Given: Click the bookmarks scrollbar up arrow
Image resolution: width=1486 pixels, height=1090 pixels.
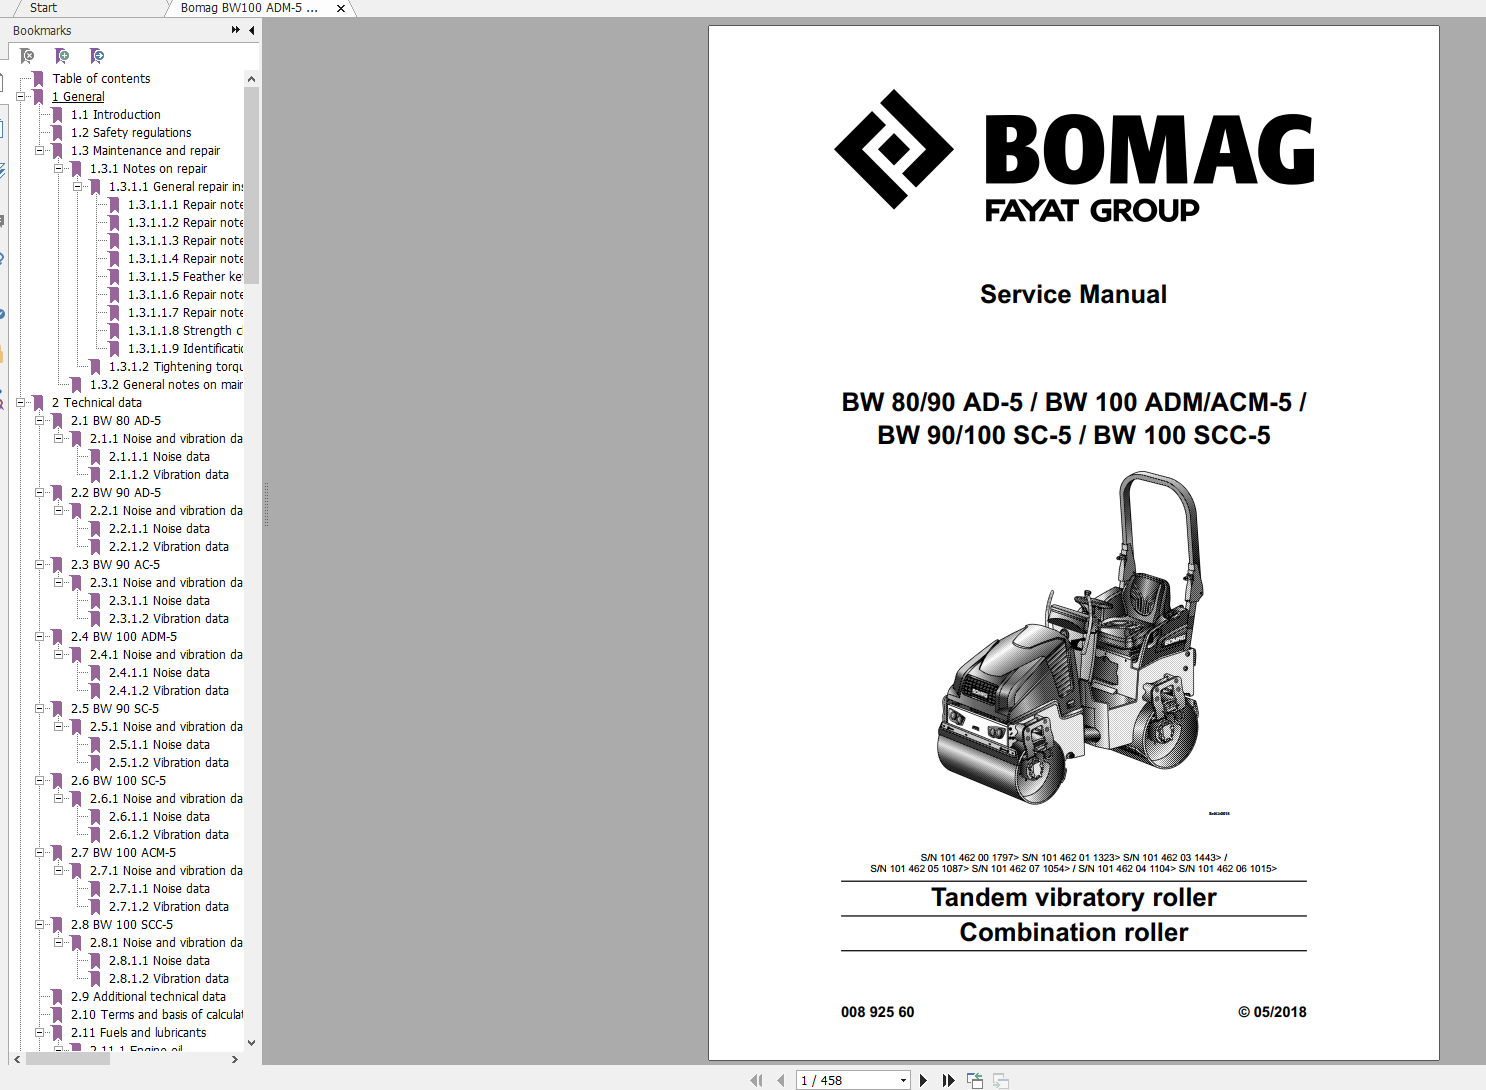Looking at the screenshot, I should pos(251,79).
